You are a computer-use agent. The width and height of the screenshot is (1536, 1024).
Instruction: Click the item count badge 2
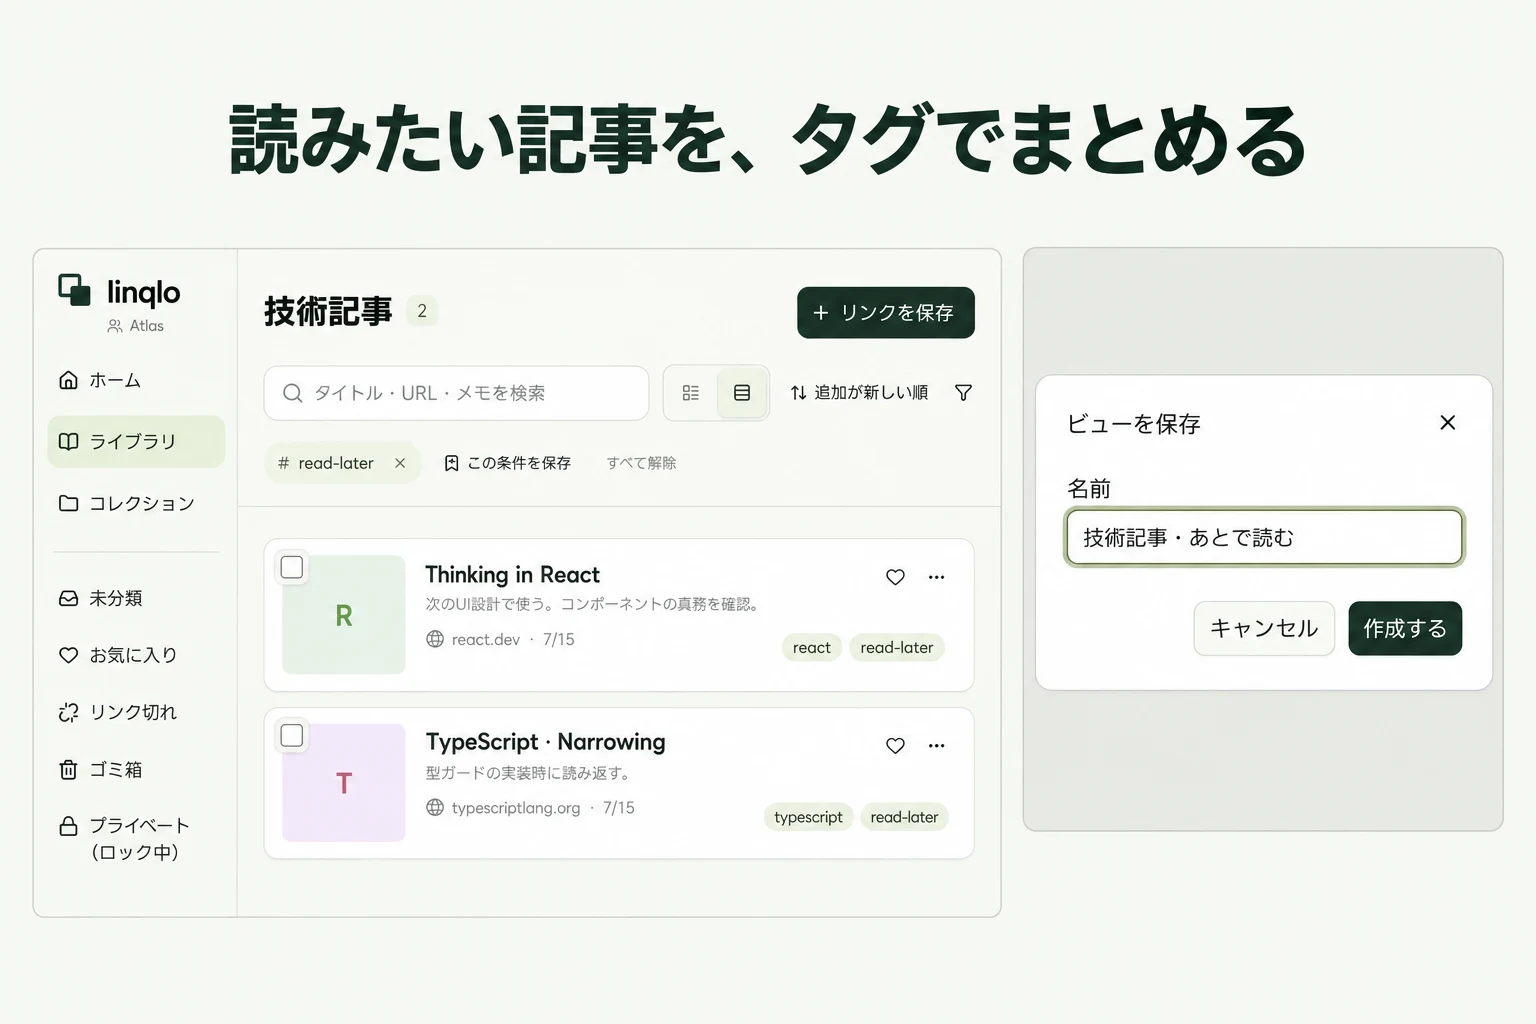[422, 311]
